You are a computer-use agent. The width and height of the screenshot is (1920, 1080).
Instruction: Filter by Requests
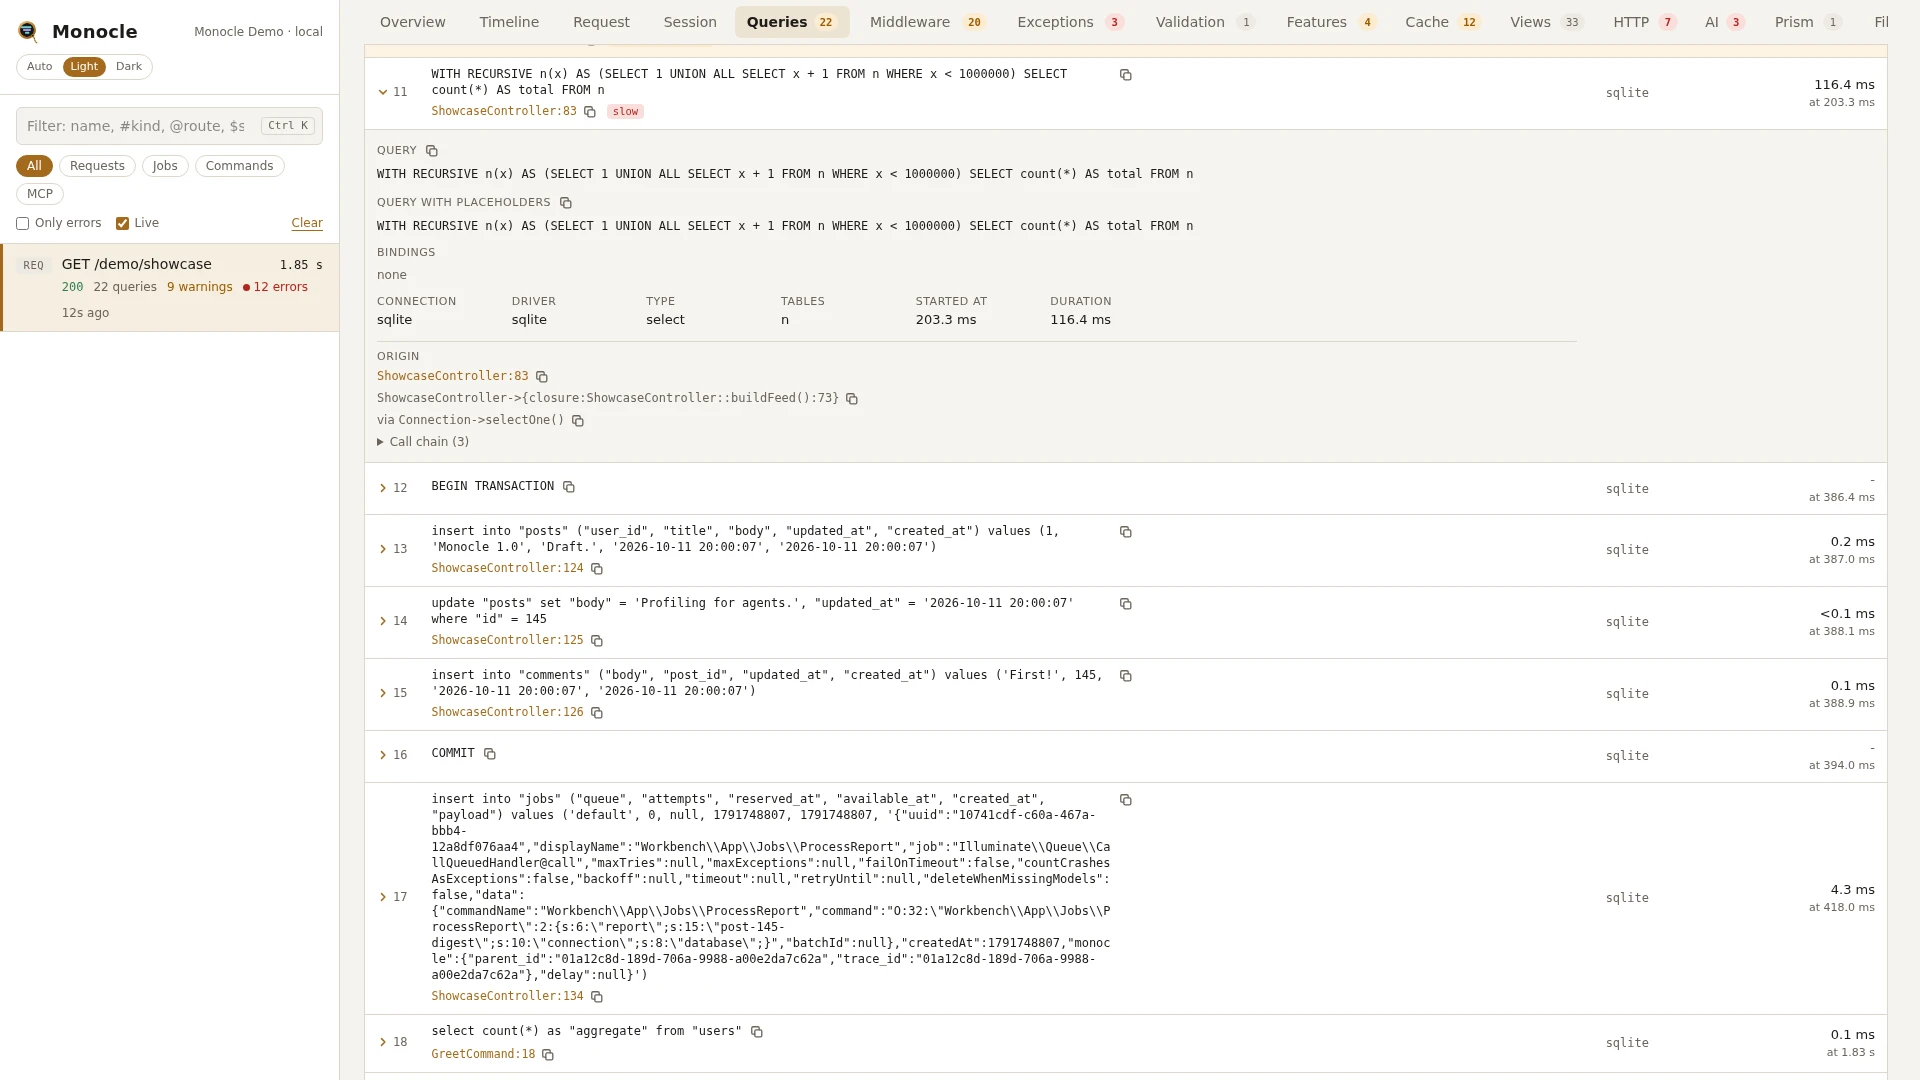tap(97, 166)
